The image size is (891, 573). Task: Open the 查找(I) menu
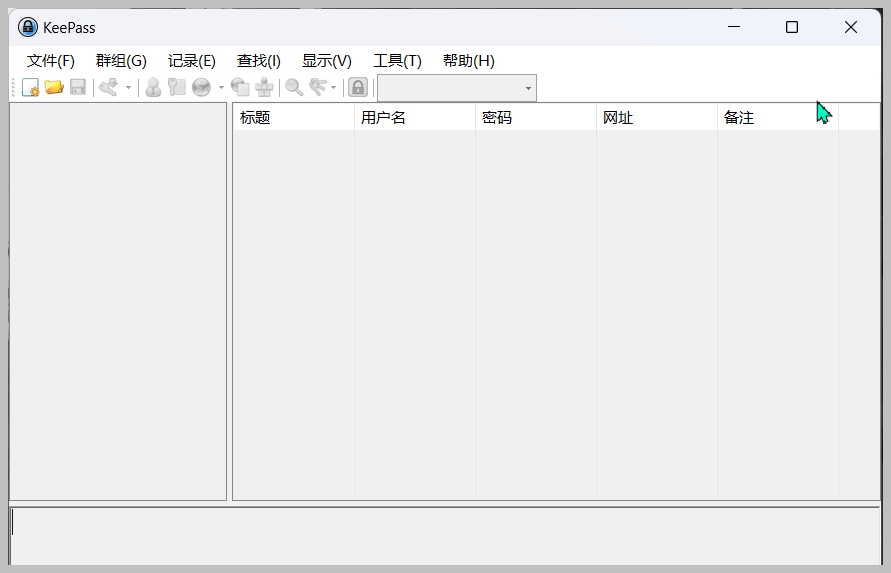(259, 61)
